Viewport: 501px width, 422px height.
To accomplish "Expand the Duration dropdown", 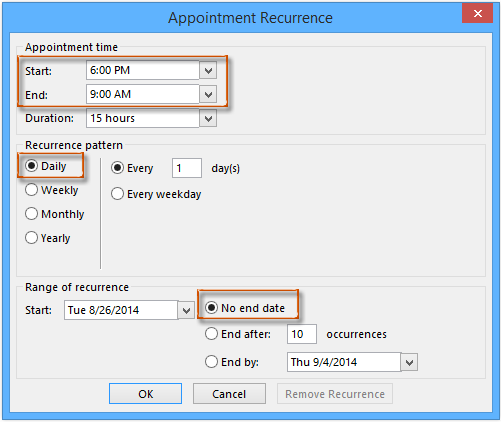I will [x=208, y=118].
